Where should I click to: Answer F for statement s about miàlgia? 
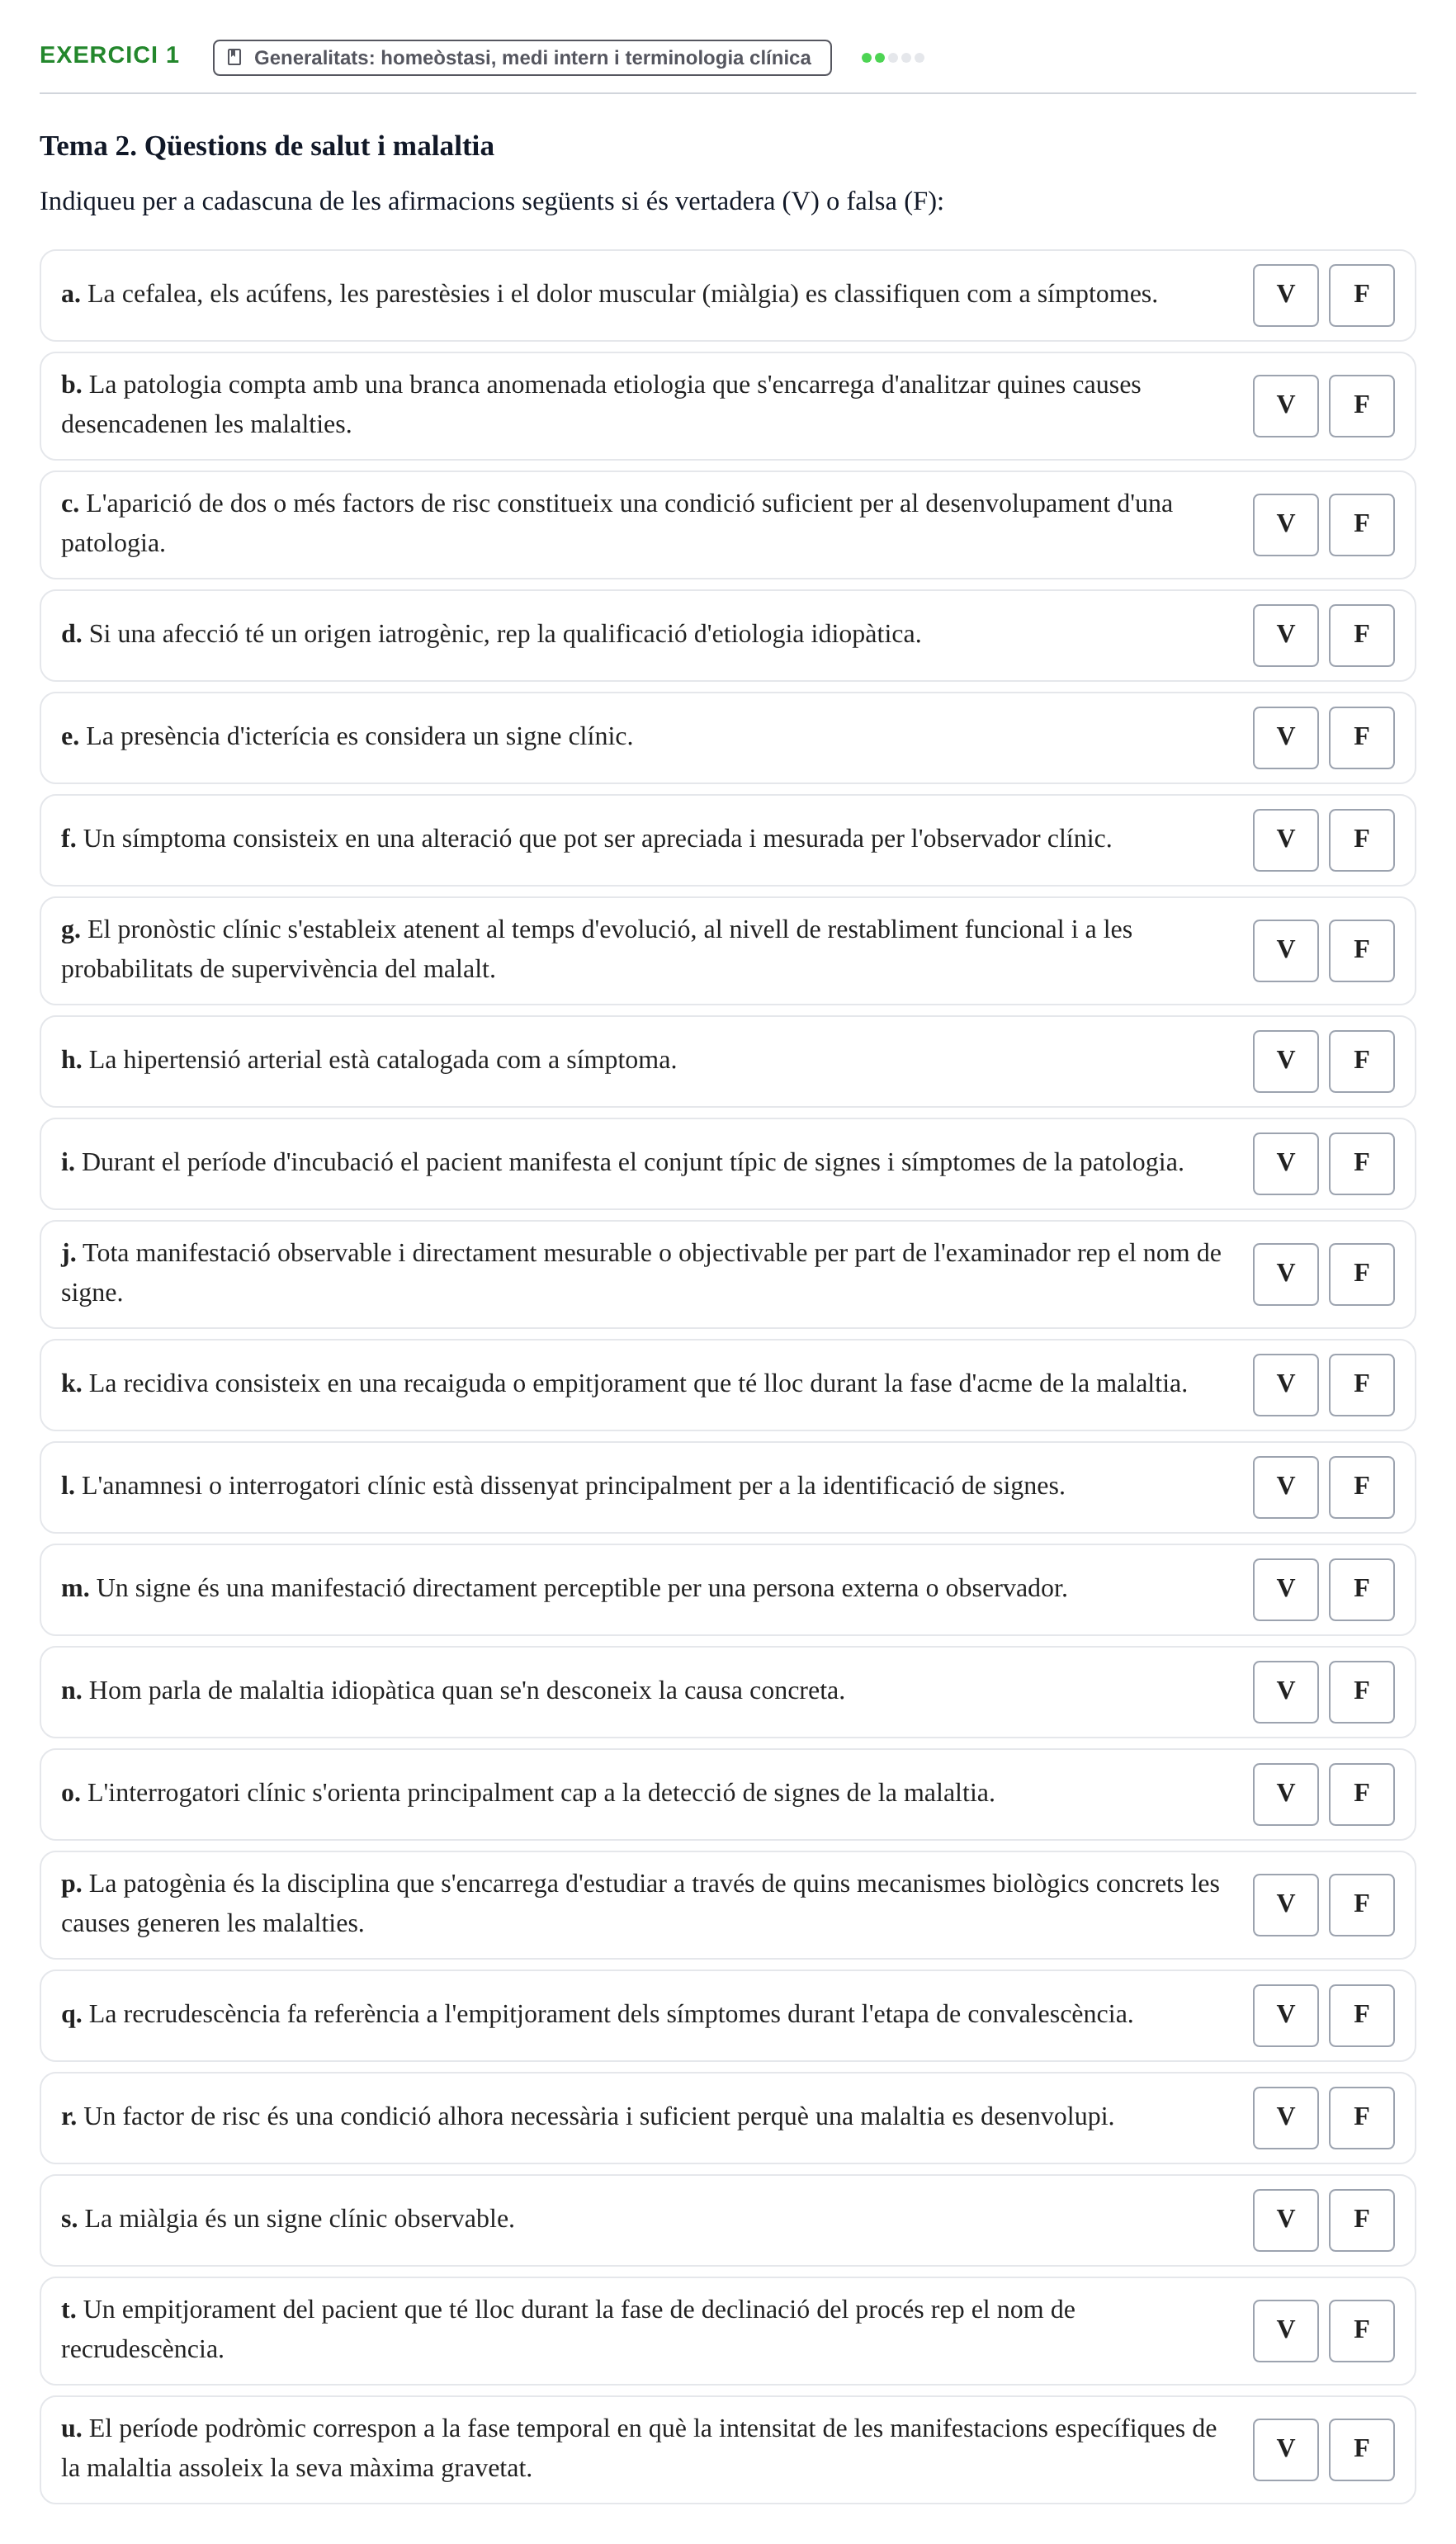[x=1361, y=2220]
